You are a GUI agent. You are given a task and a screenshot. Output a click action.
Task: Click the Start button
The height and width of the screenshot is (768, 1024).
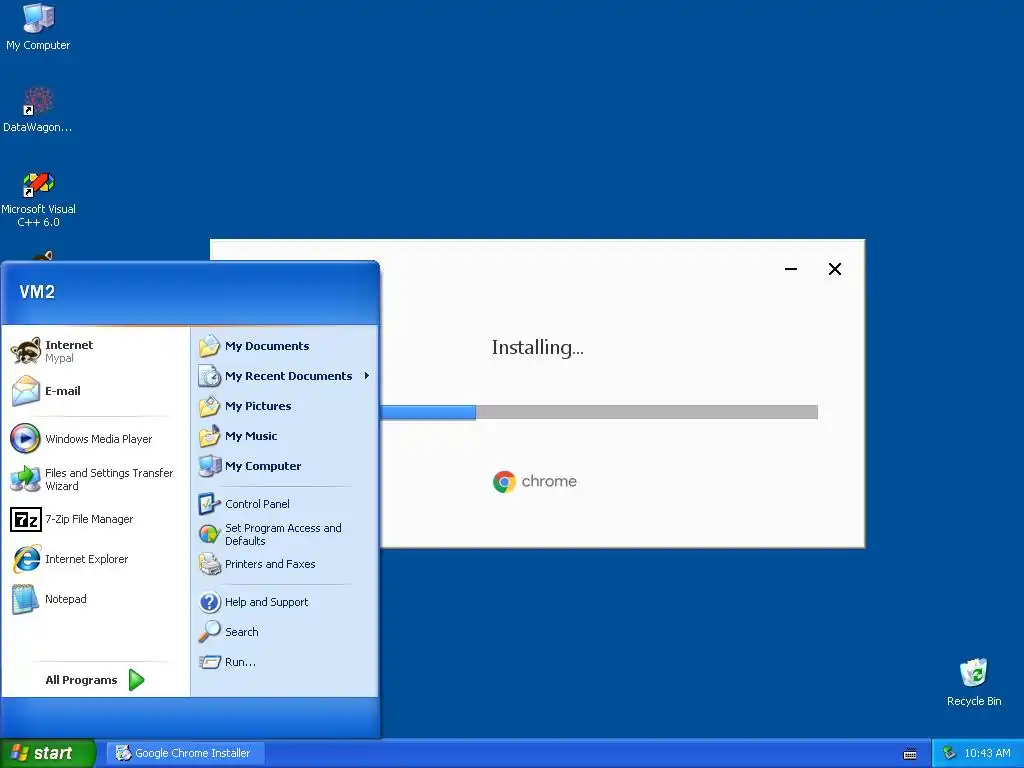pyautogui.click(x=48, y=754)
